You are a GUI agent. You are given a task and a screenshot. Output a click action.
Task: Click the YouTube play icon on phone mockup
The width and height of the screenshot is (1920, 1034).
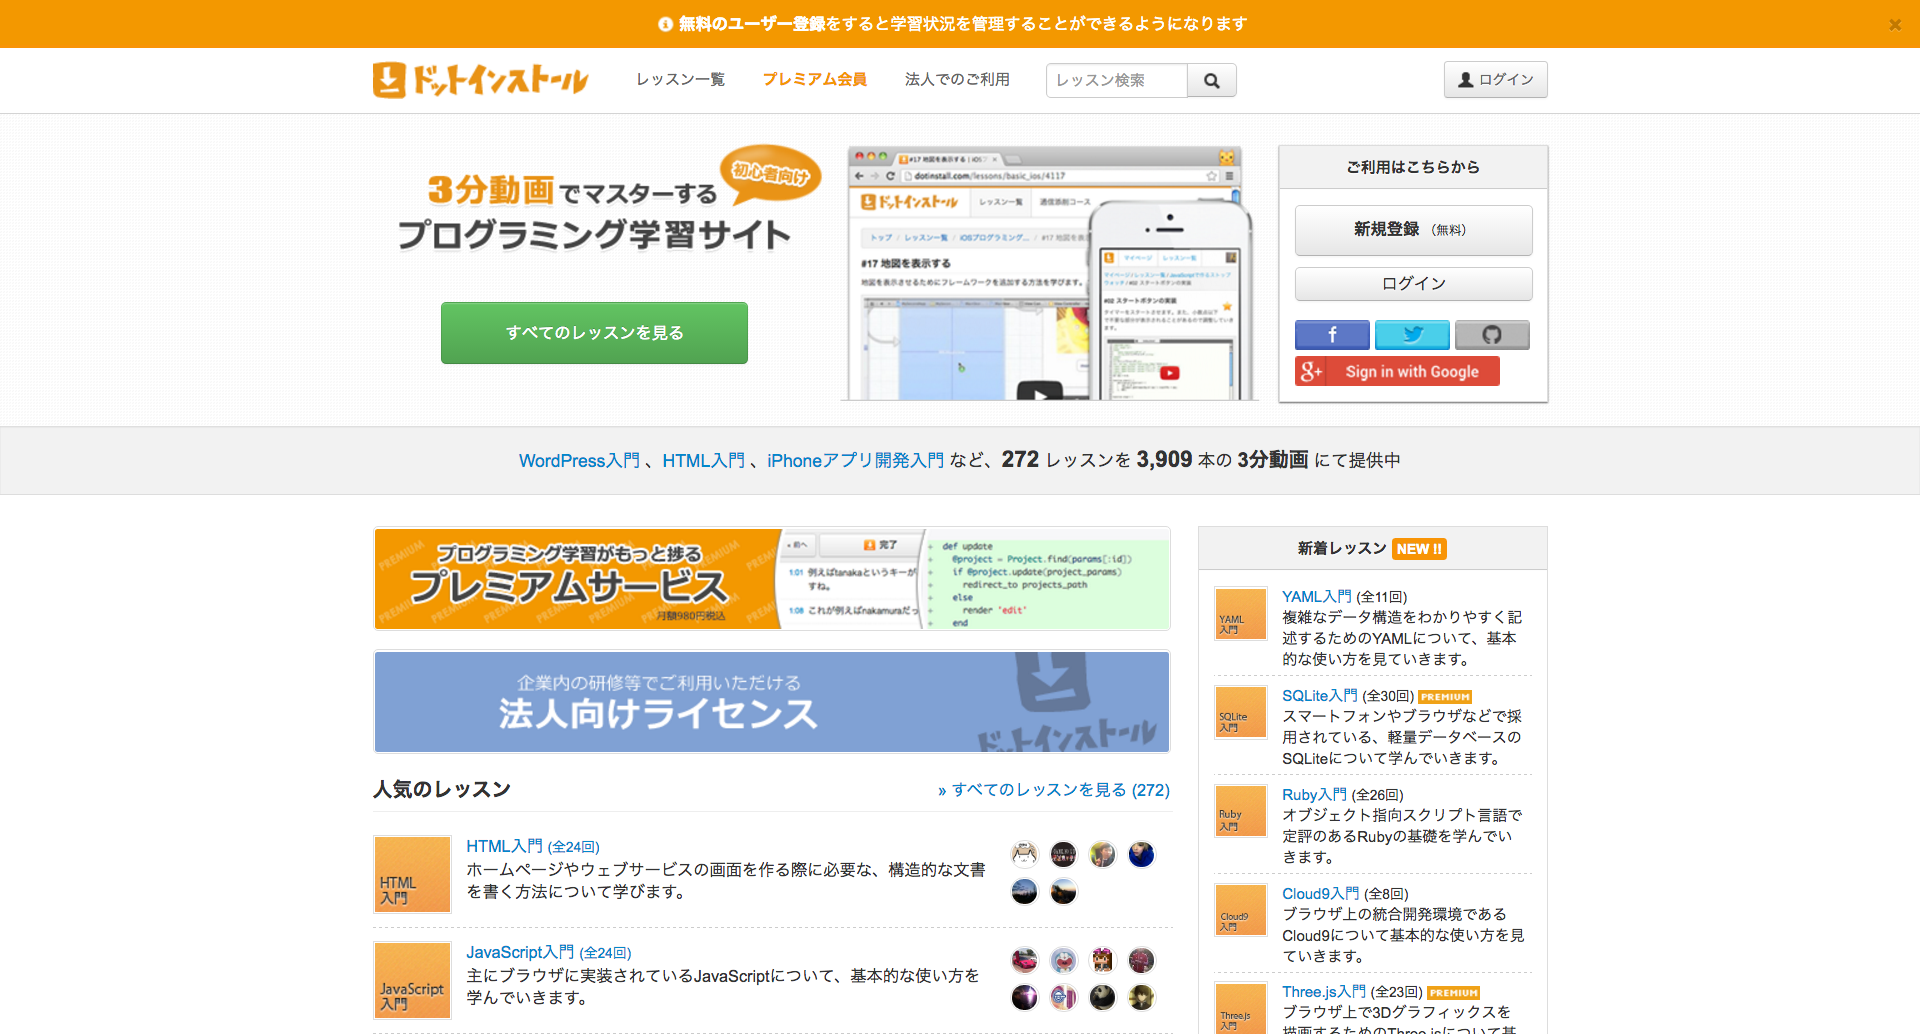click(1169, 373)
